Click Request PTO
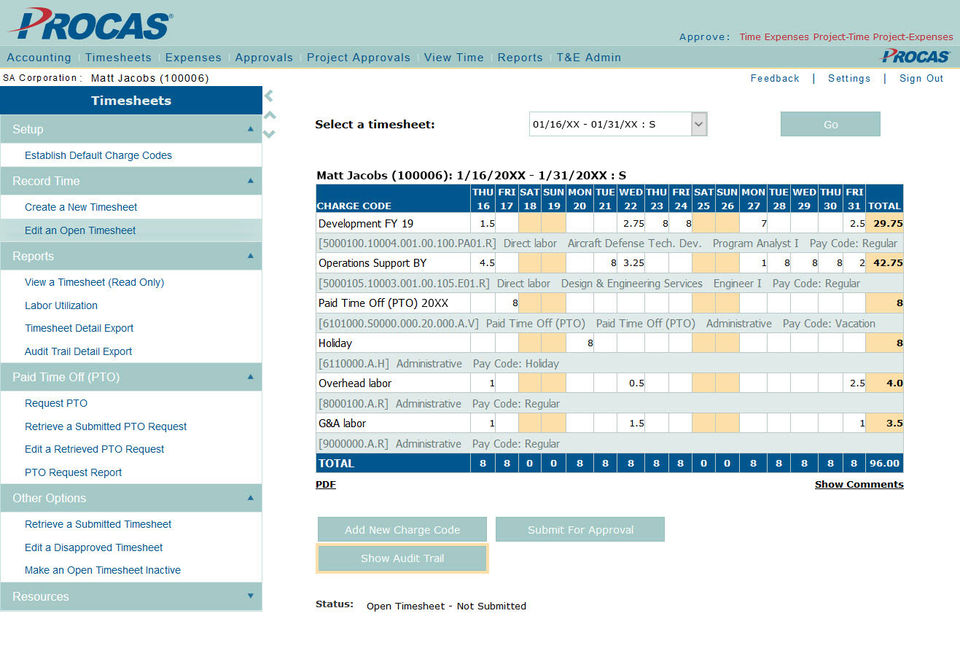The height and width of the screenshot is (651, 960). pos(56,403)
